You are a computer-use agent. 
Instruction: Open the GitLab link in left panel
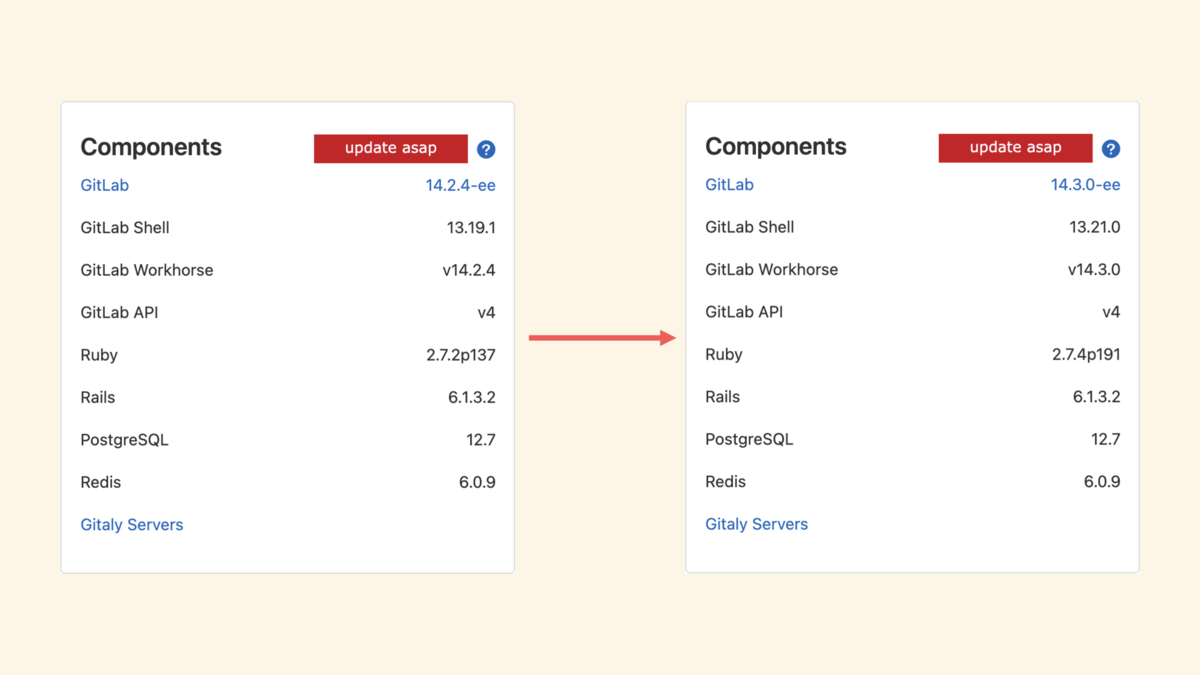pyautogui.click(x=105, y=185)
